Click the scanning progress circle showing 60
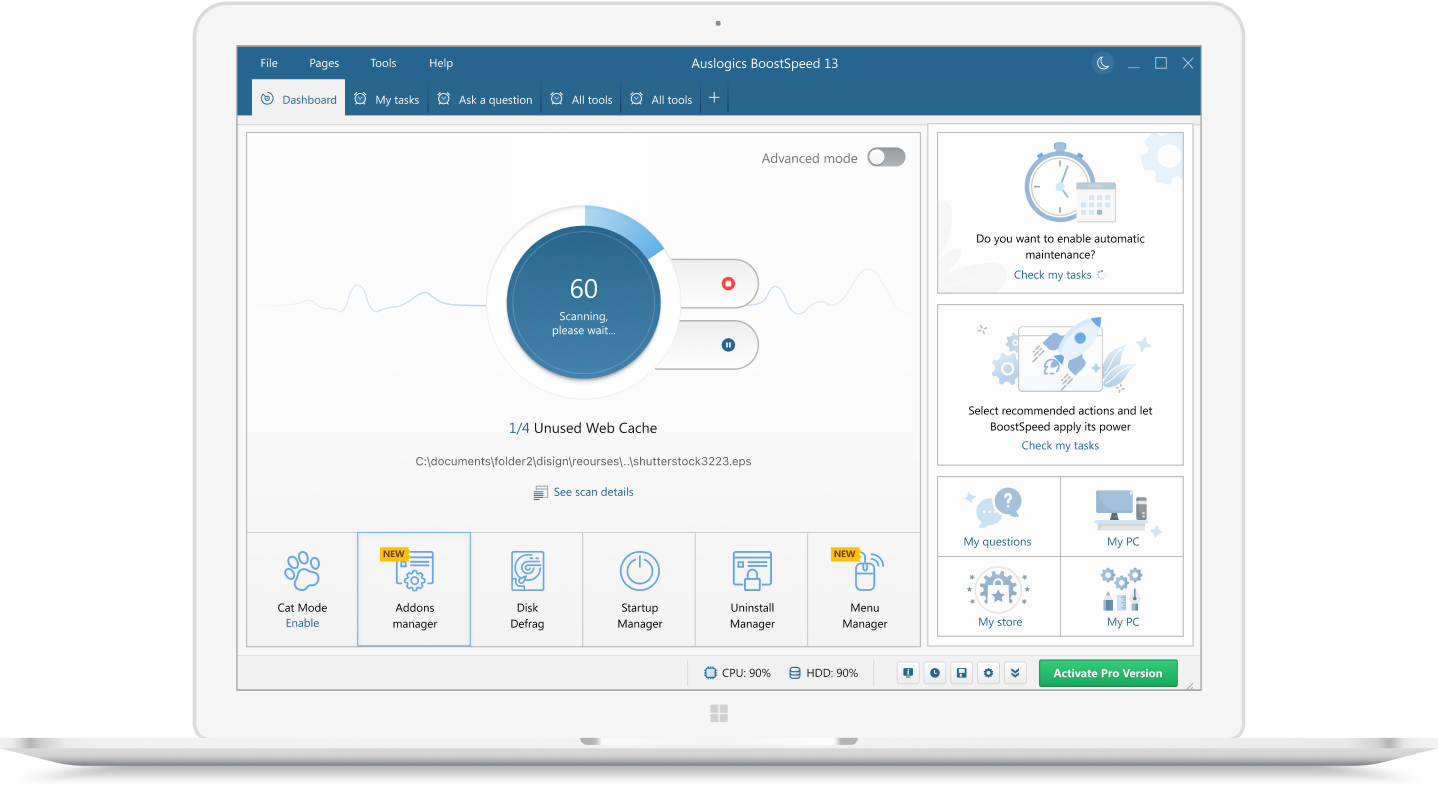 click(583, 302)
